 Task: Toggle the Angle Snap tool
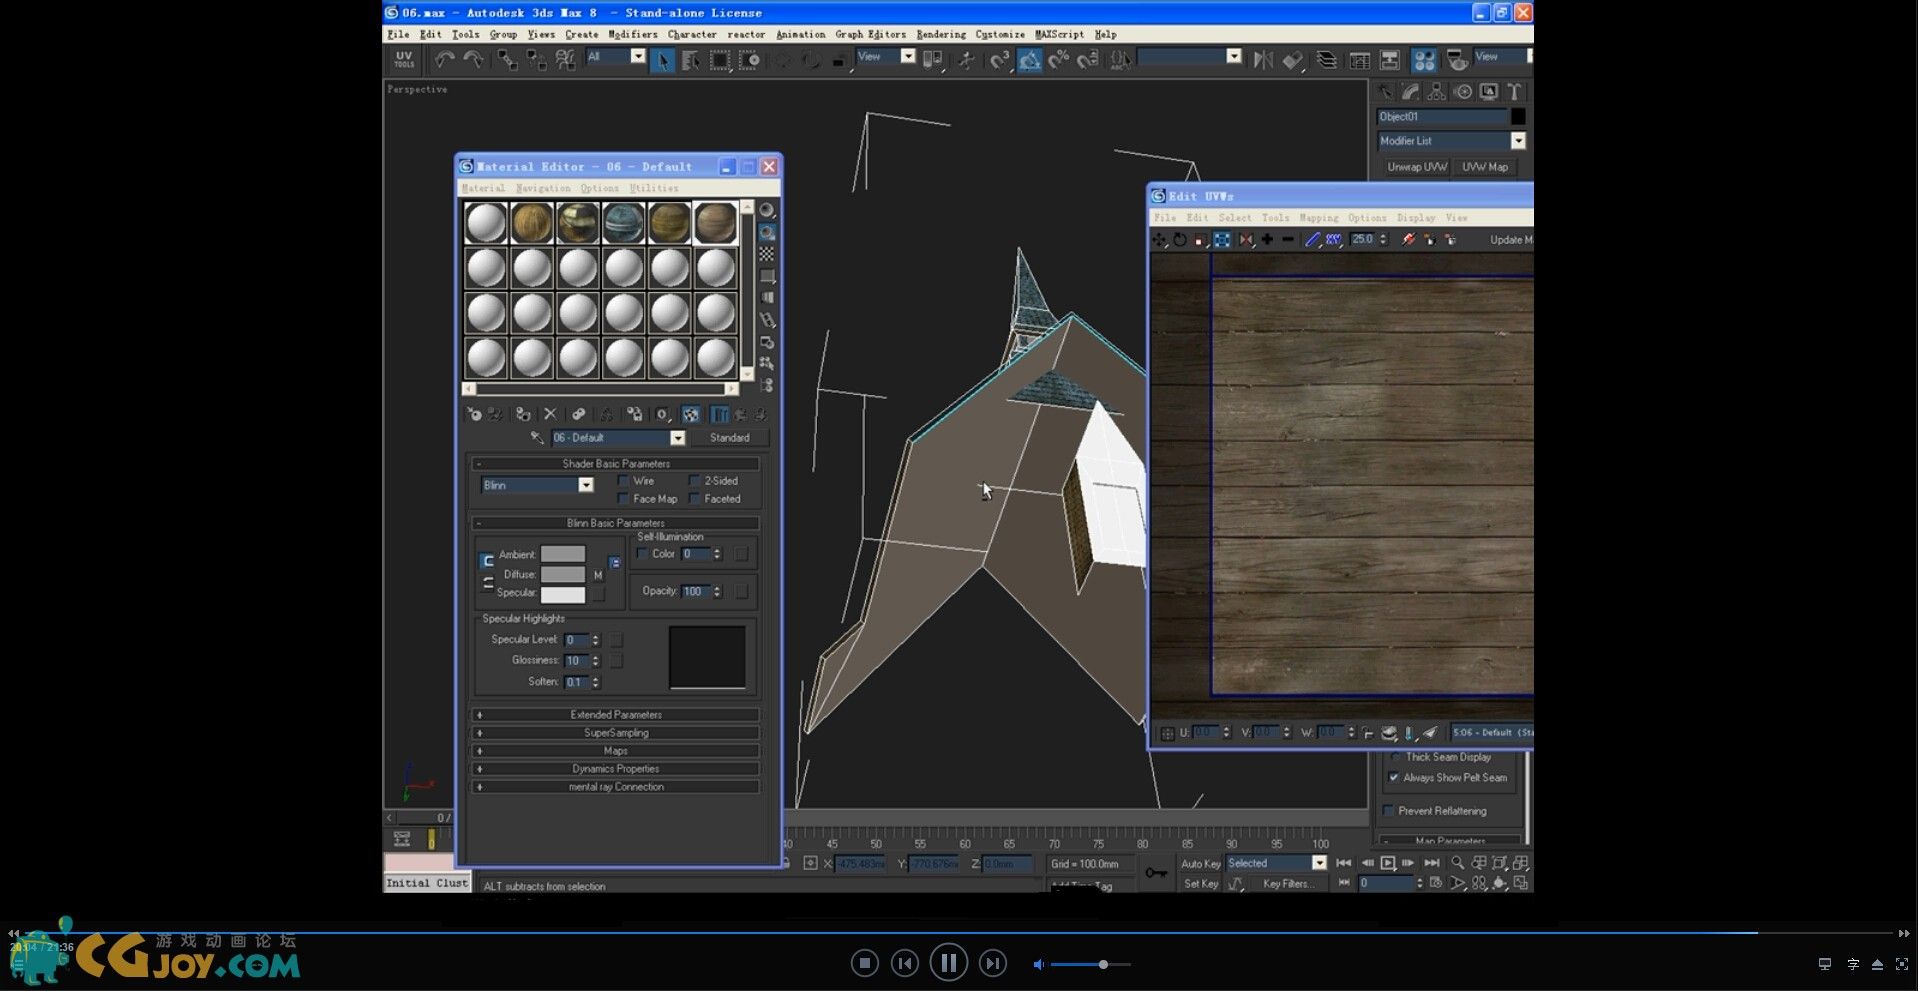click(x=1029, y=60)
